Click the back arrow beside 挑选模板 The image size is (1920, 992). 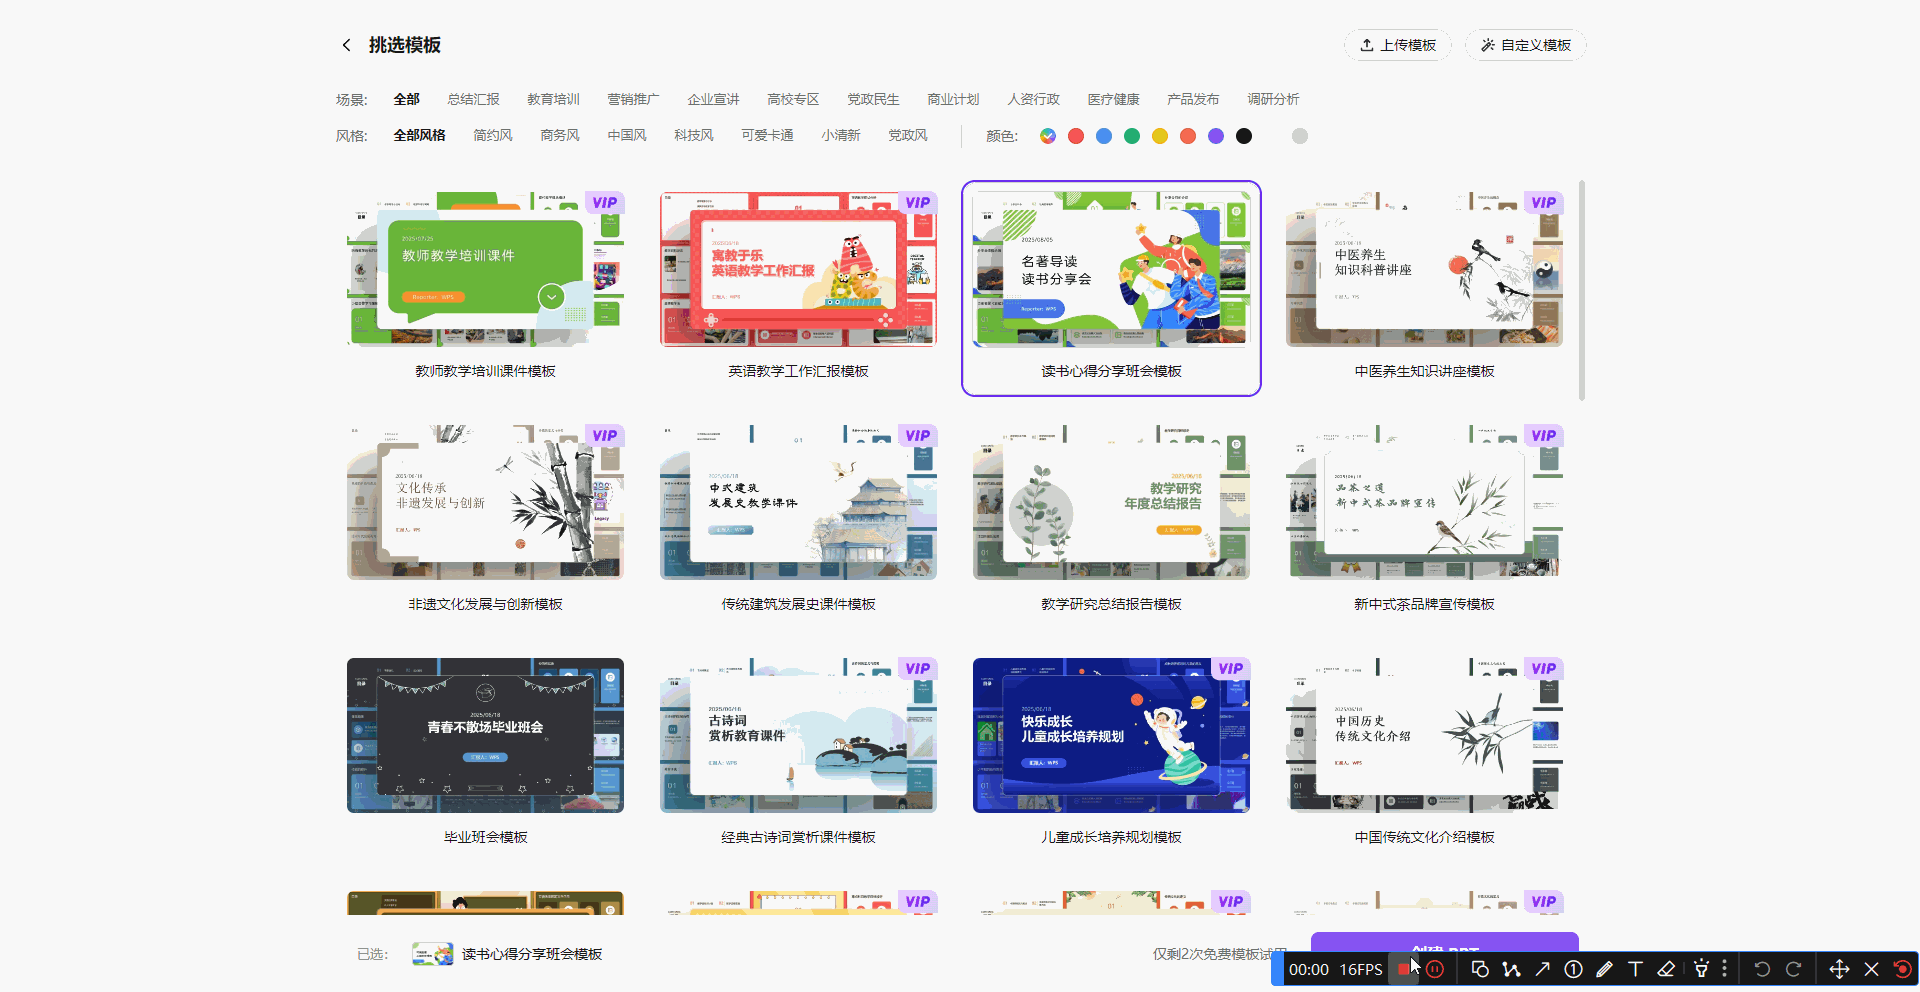pyautogui.click(x=346, y=45)
